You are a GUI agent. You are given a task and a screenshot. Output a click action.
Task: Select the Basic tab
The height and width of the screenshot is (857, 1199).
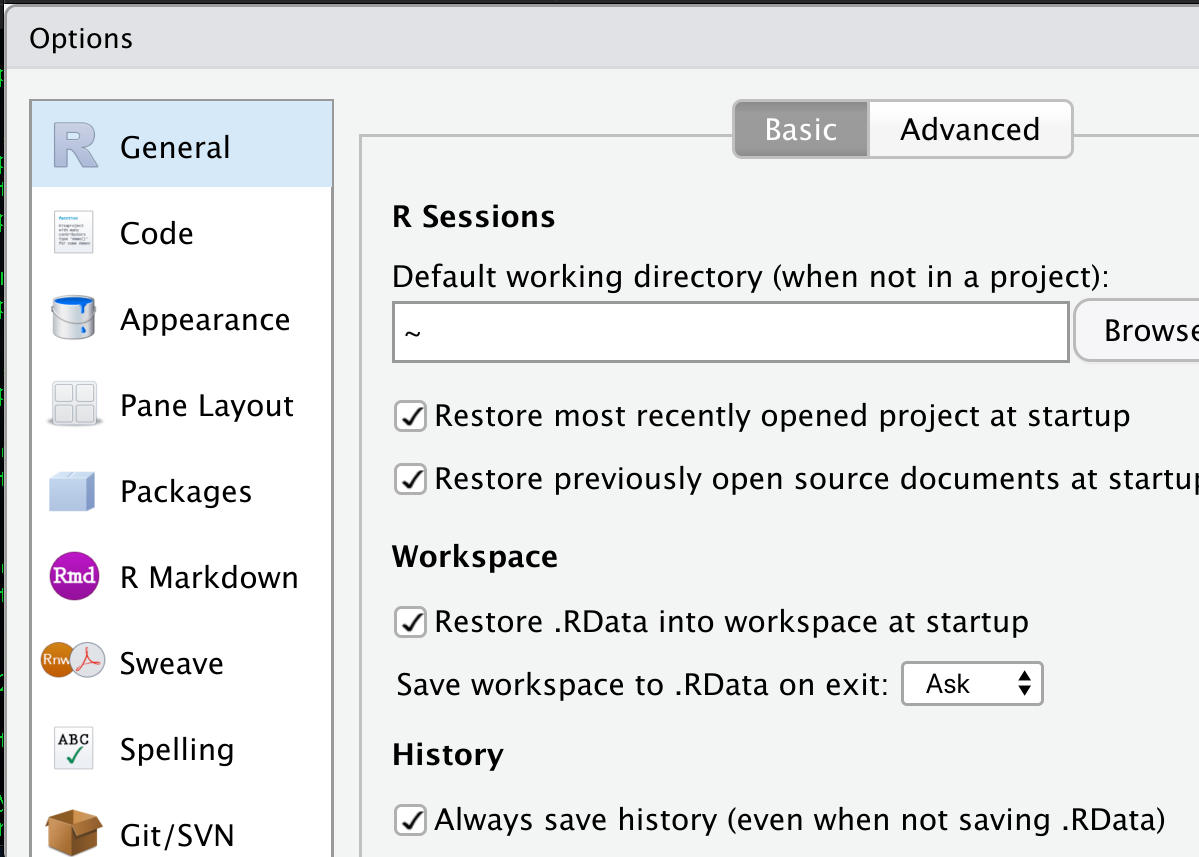pos(800,129)
